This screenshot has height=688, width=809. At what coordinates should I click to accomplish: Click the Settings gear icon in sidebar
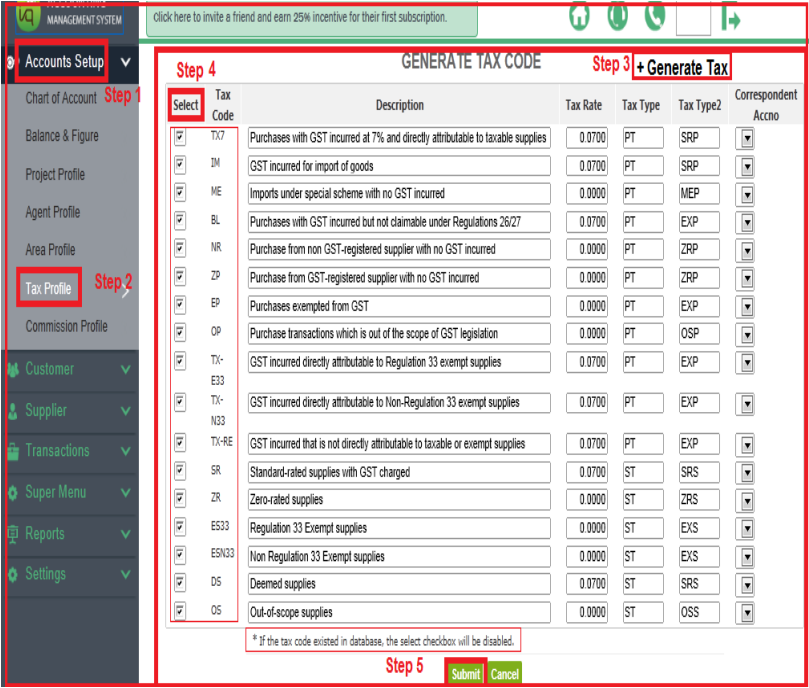coord(13,575)
